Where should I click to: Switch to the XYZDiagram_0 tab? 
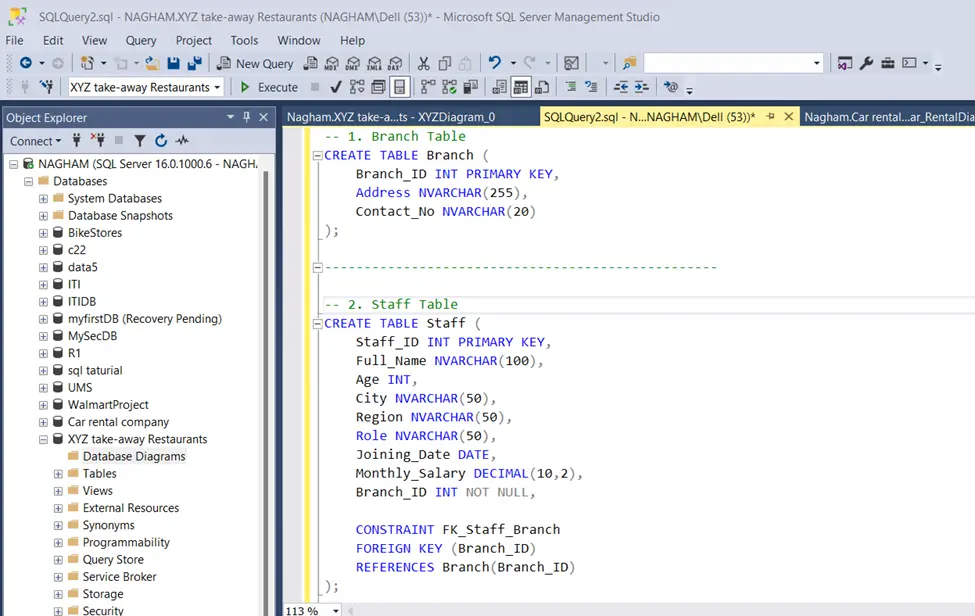point(391,117)
